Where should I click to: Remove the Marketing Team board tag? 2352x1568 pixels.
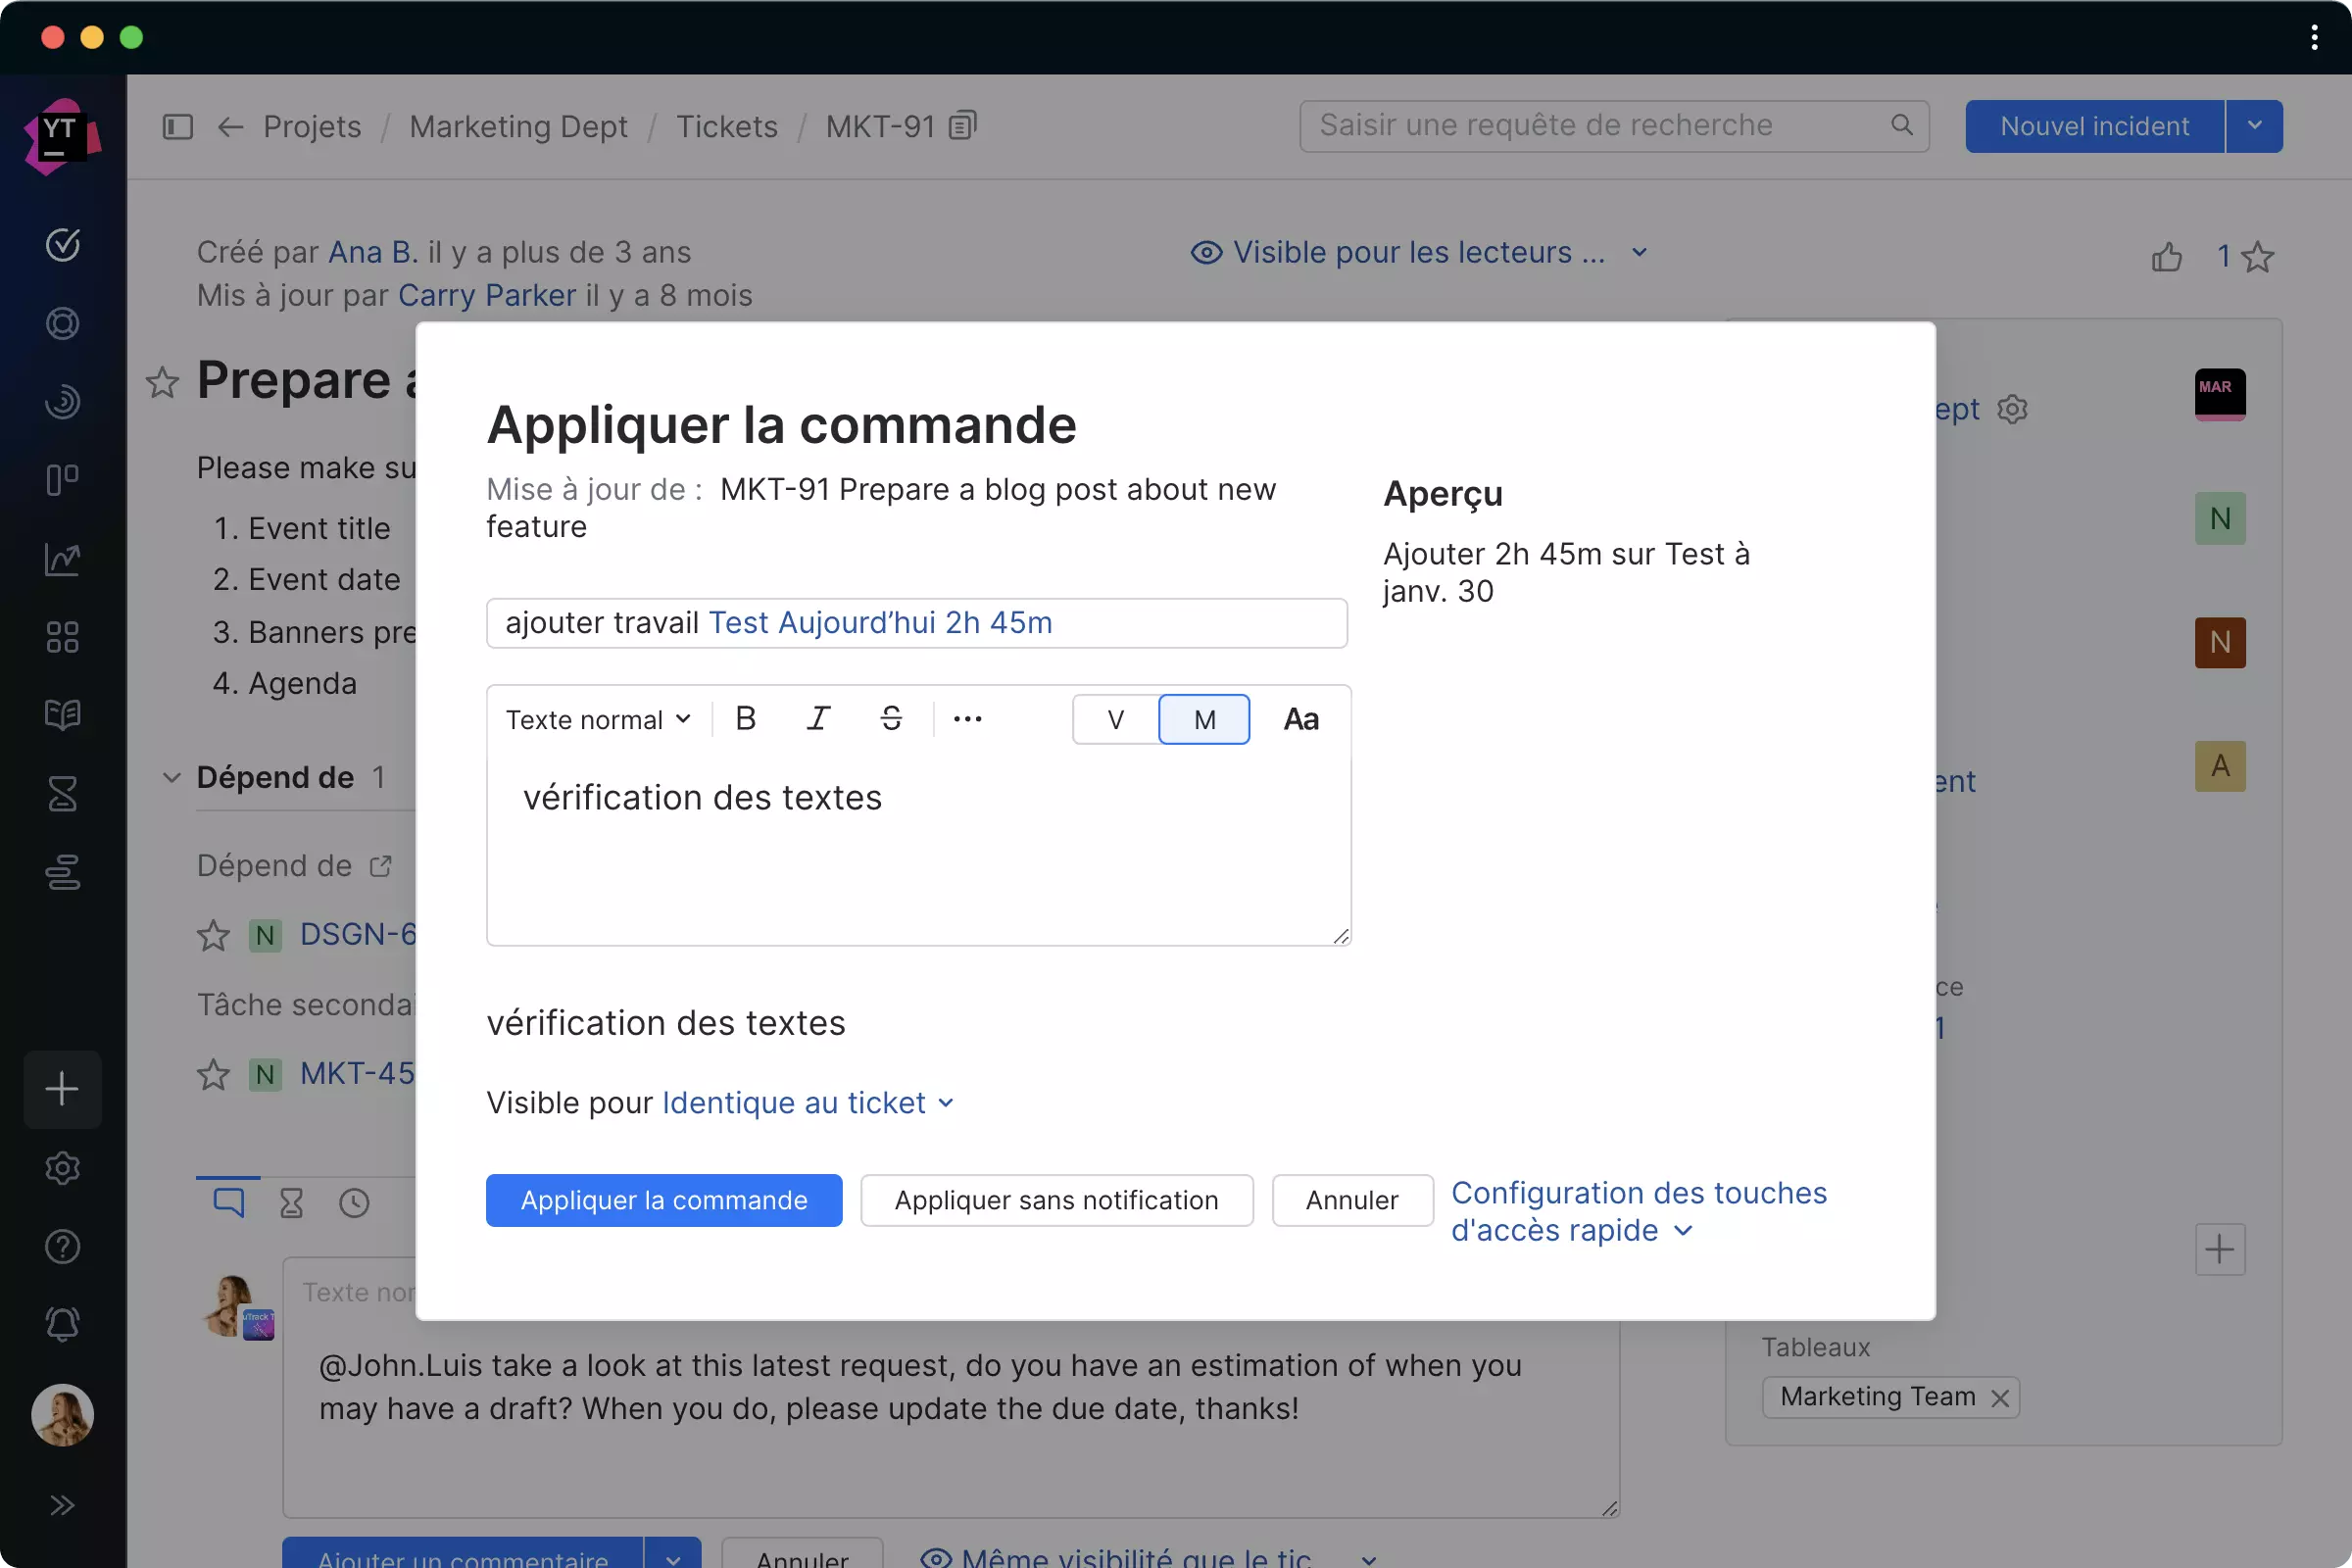pyautogui.click(x=2003, y=1397)
